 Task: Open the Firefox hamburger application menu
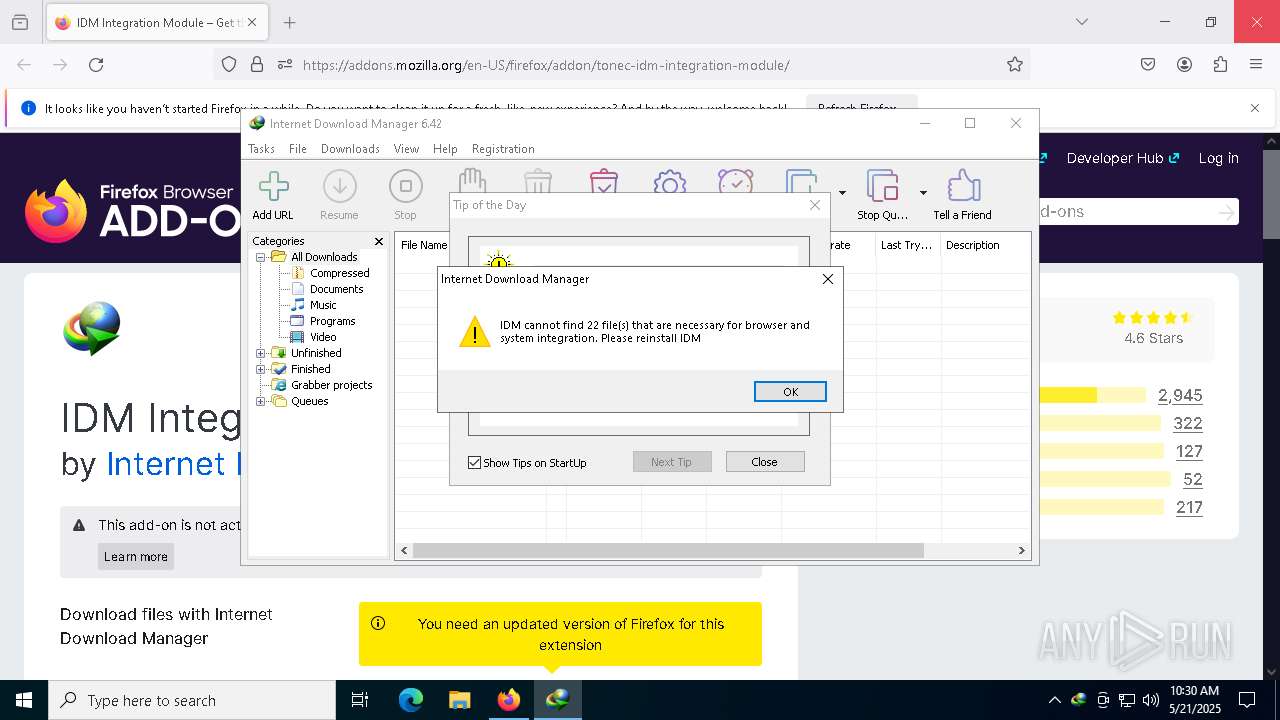[x=1256, y=65]
